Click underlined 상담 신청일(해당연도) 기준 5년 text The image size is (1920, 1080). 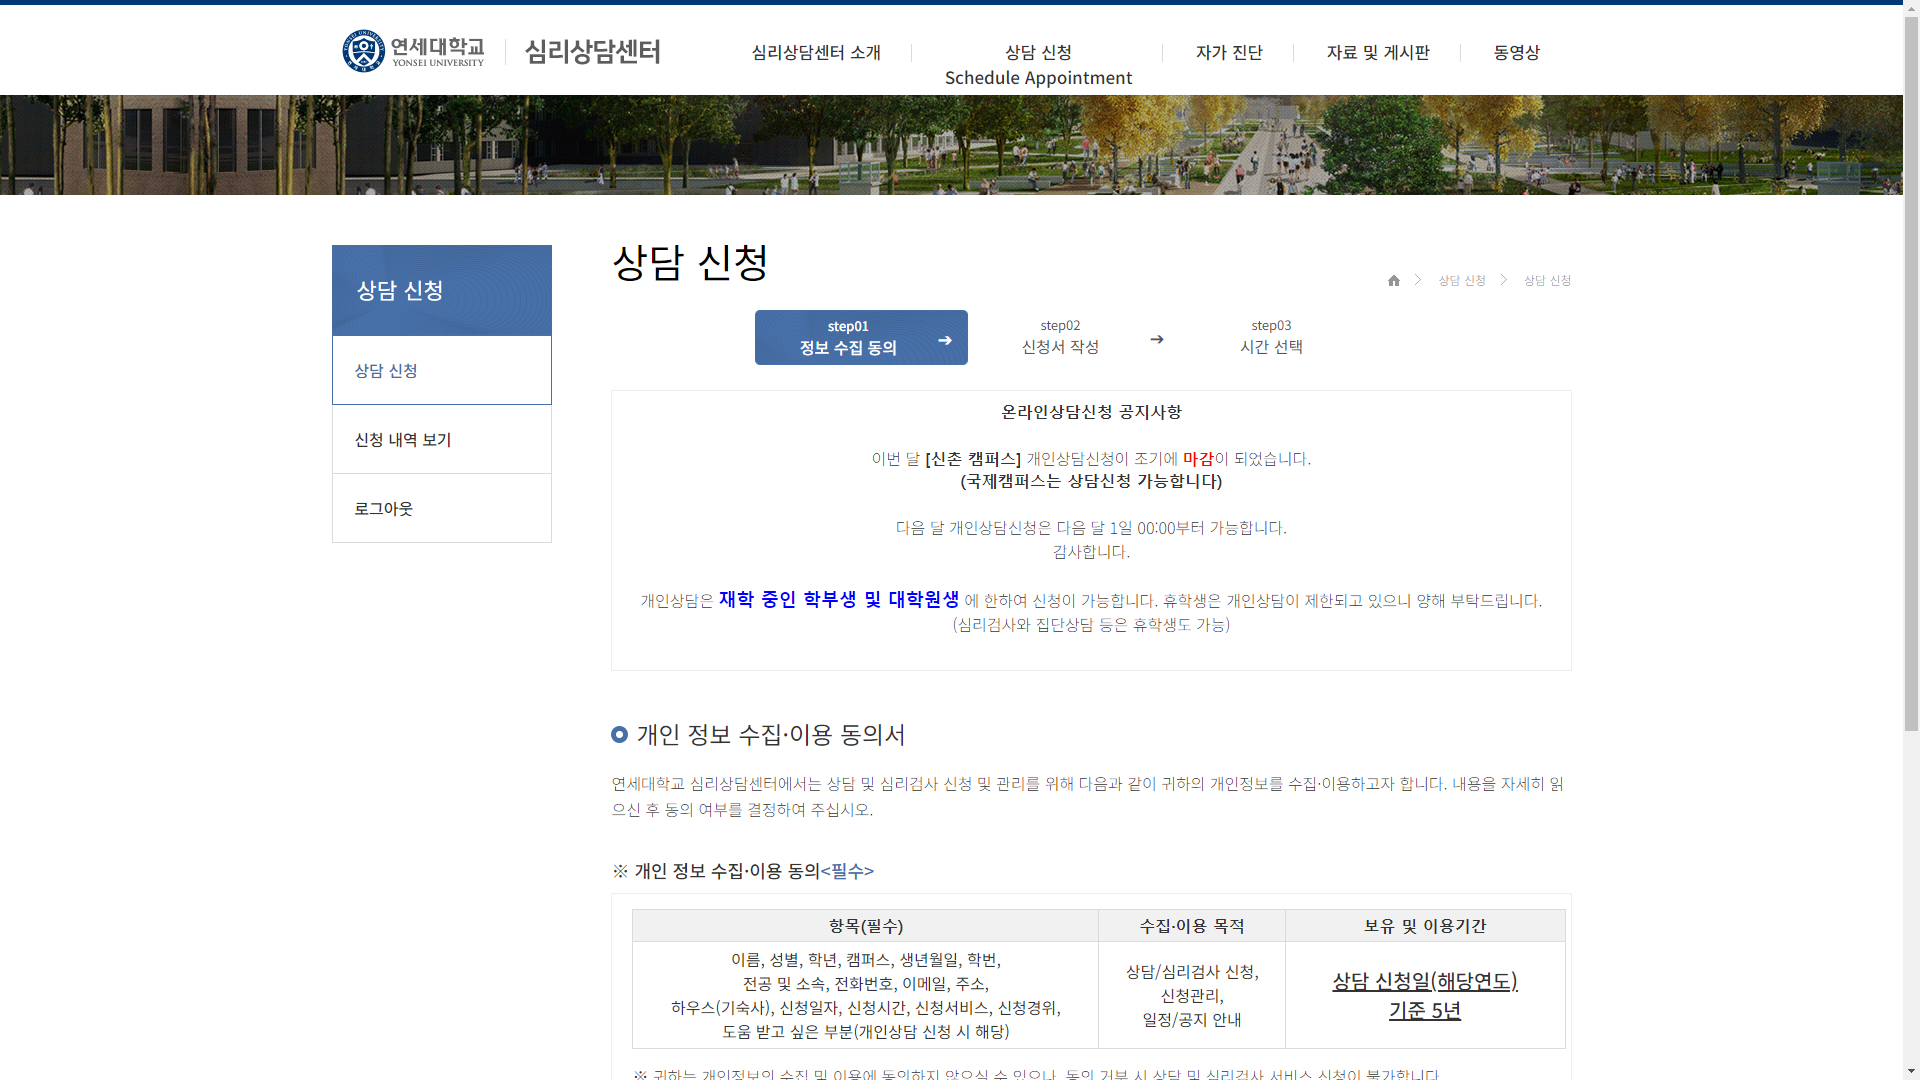pos(1425,995)
